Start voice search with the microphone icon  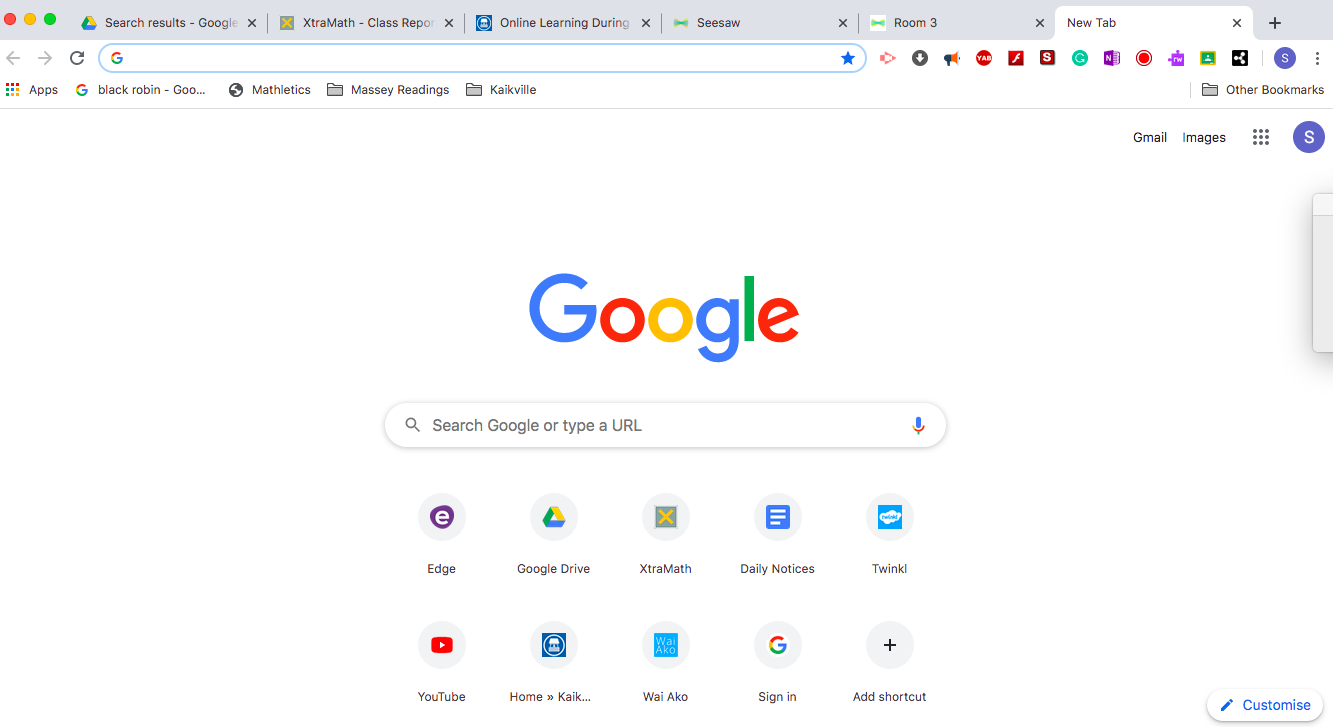pyautogui.click(x=918, y=425)
